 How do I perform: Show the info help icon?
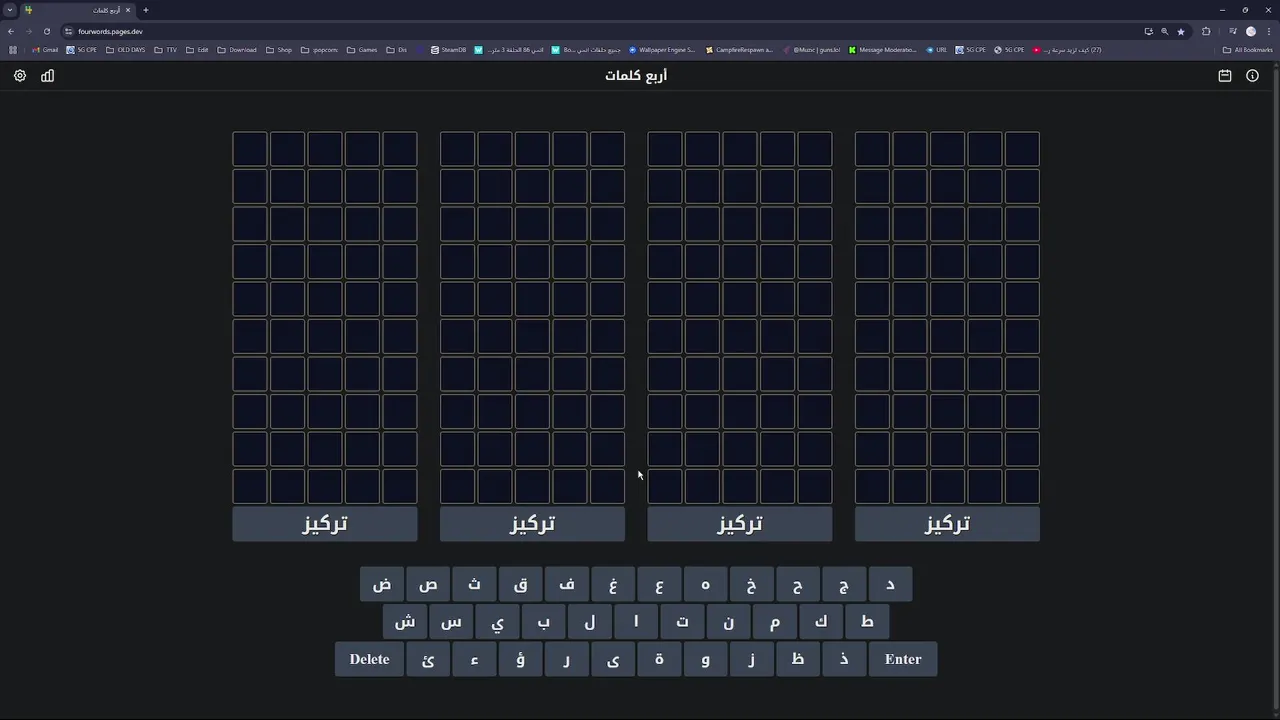pyautogui.click(x=1252, y=76)
